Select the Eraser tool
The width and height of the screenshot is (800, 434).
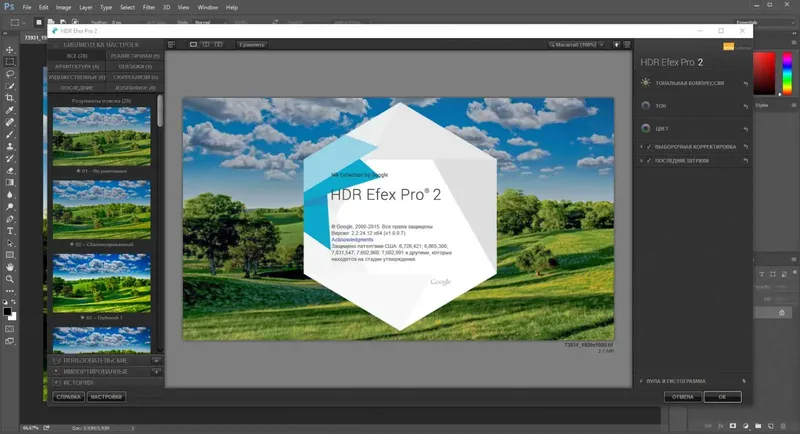tap(10, 171)
